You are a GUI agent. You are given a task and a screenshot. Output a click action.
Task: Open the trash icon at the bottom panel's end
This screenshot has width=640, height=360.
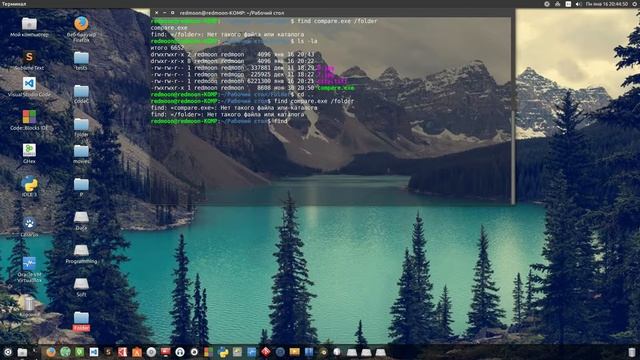(632, 352)
